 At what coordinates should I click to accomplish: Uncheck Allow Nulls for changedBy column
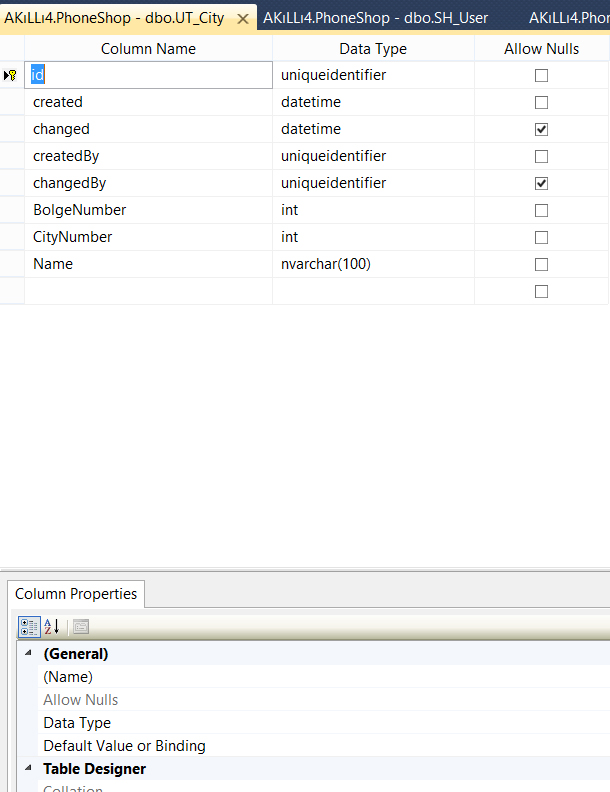coord(541,183)
